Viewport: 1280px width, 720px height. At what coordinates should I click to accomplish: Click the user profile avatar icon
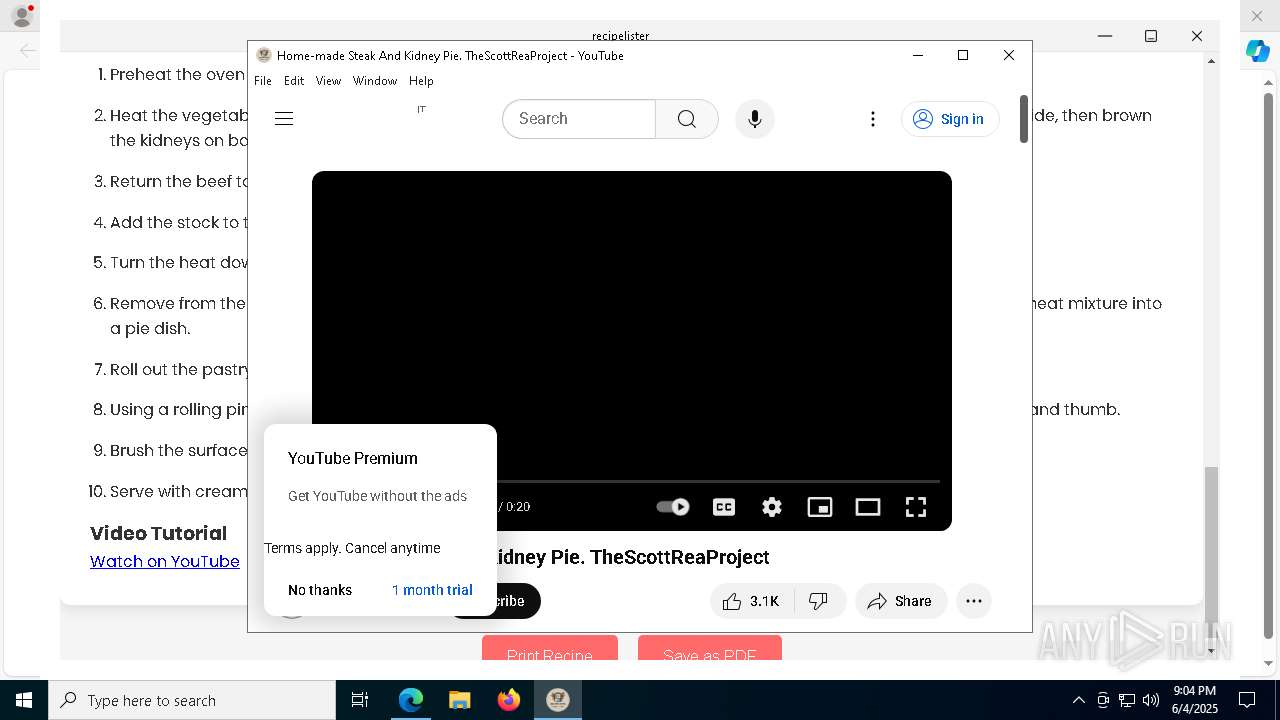click(21, 17)
